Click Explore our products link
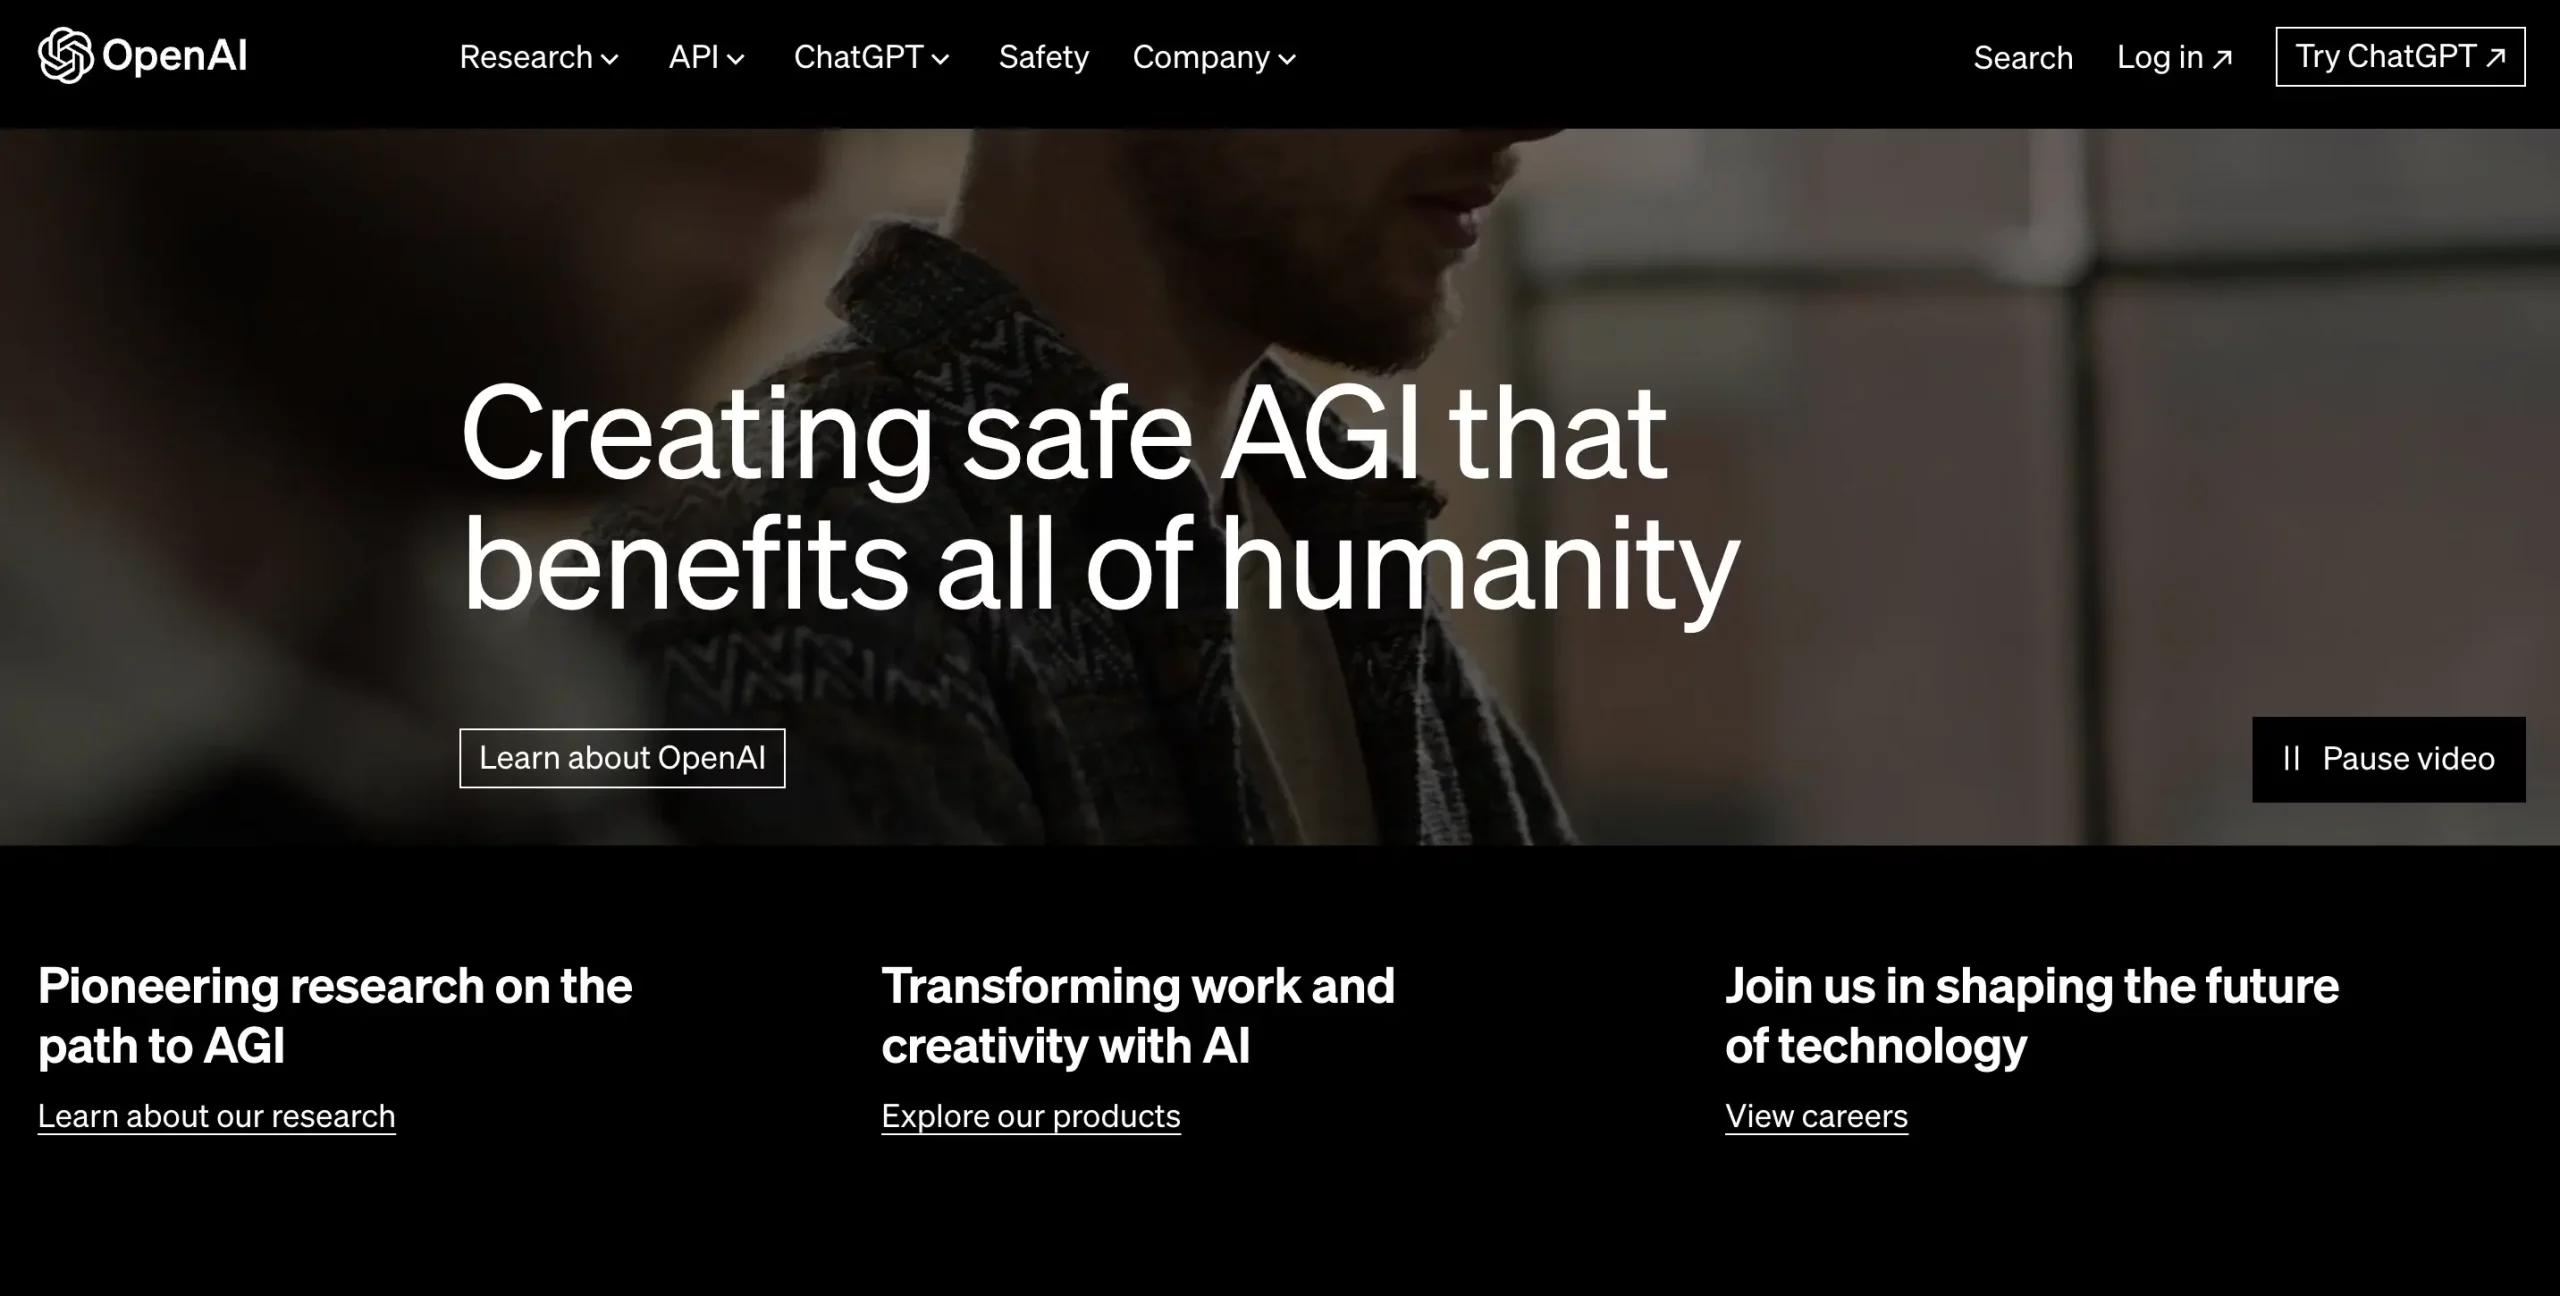The height and width of the screenshot is (1296, 2560). (x=1031, y=1116)
